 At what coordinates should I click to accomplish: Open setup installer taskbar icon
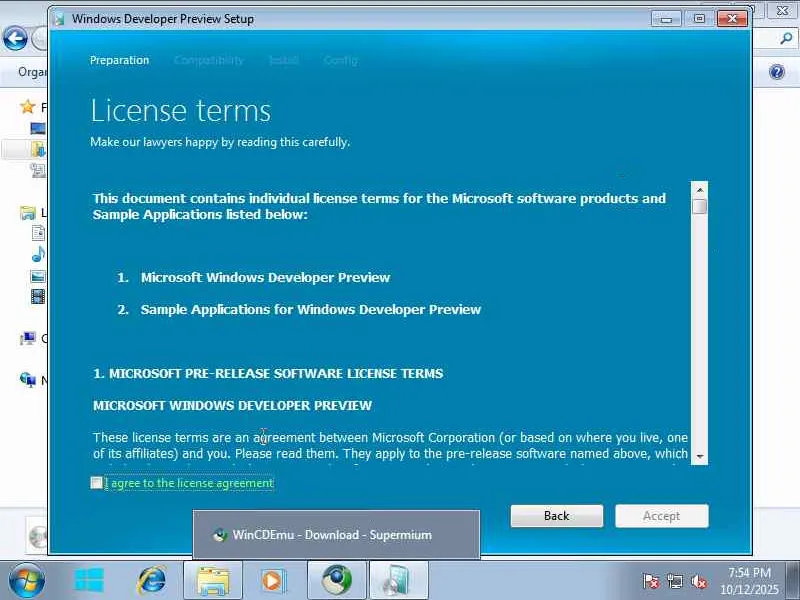(398, 581)
